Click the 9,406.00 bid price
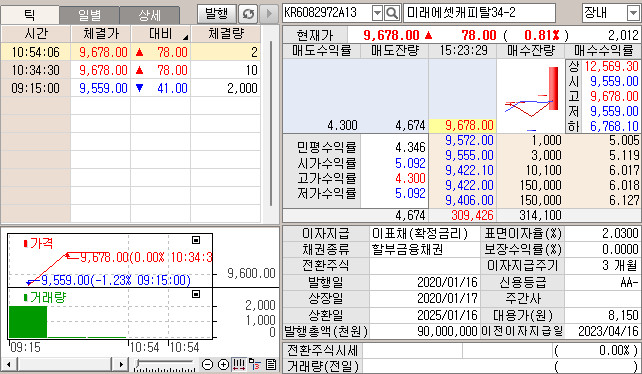This screenshot has width=642, height=374. tap(469, 200)
